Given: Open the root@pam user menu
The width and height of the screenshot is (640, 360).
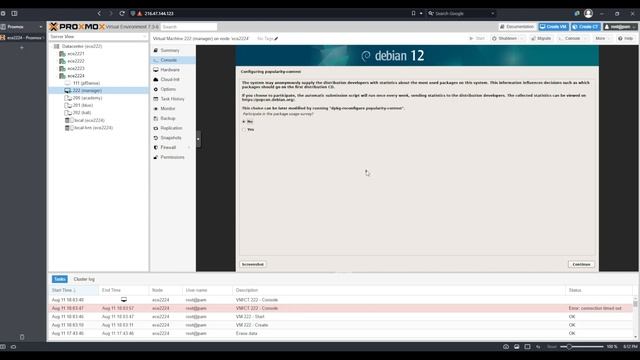Looking at the screenshot, I should (620, 27).
